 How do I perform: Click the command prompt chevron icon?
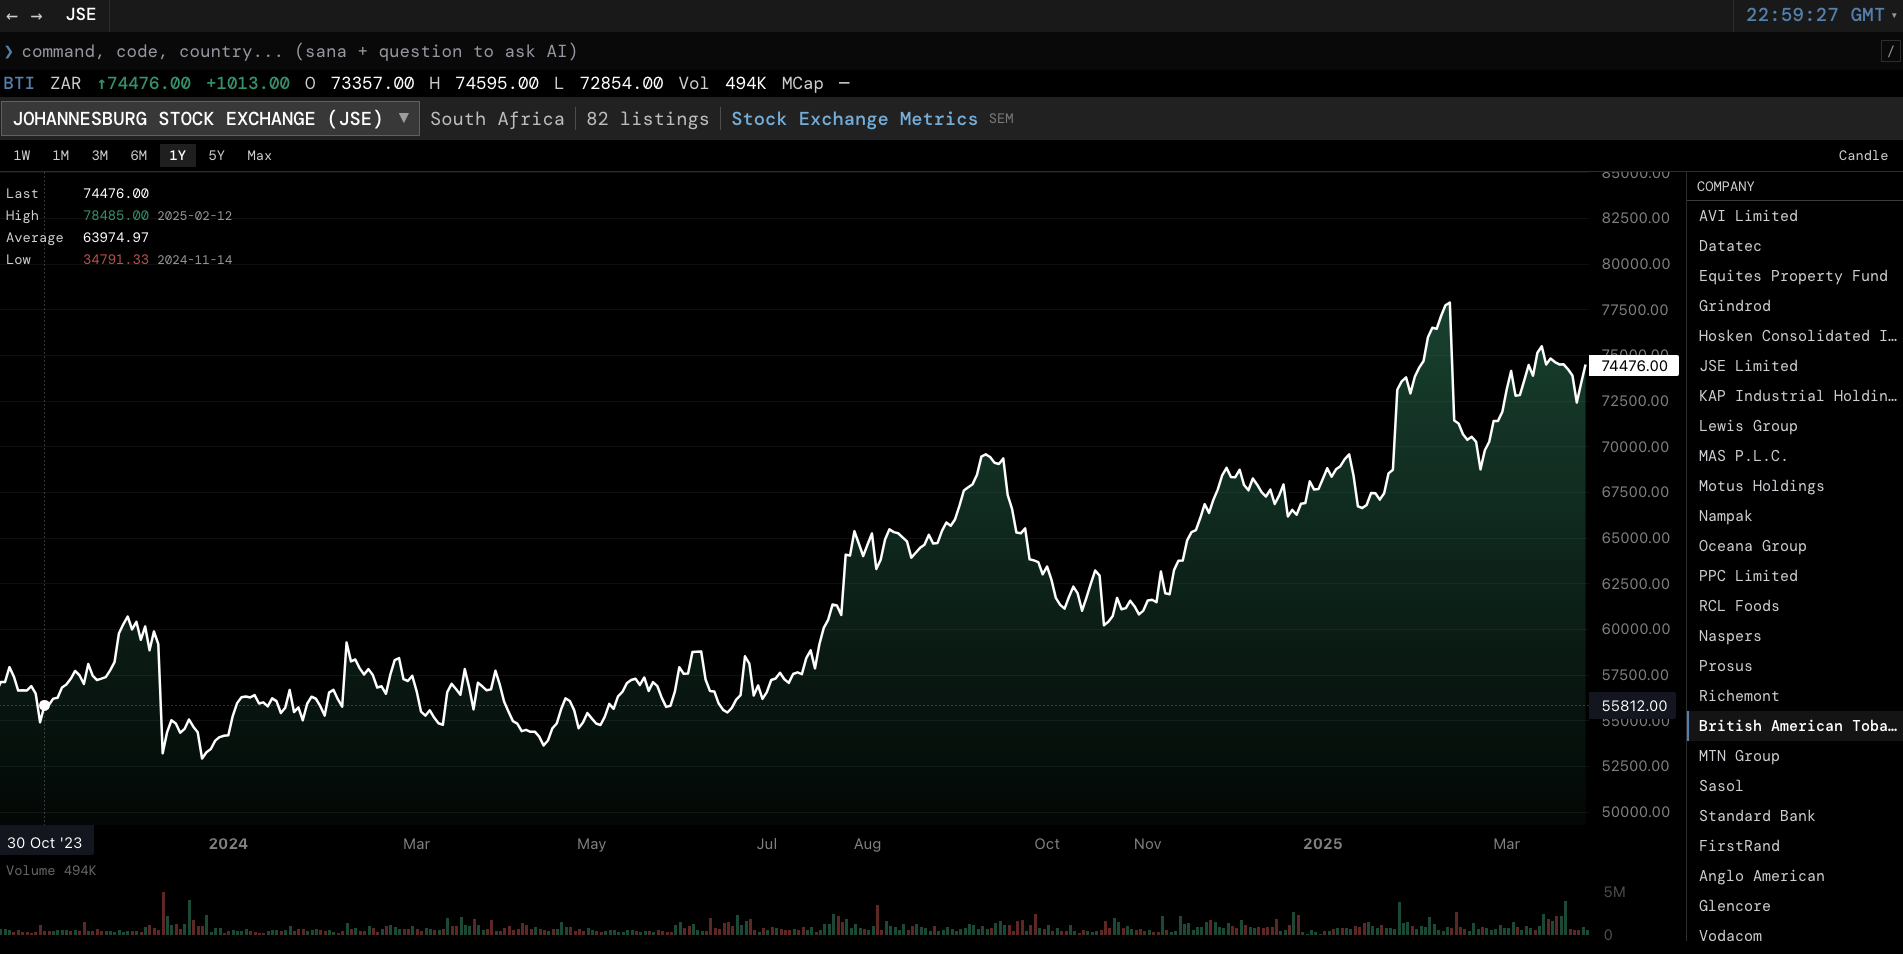[9, 51]
